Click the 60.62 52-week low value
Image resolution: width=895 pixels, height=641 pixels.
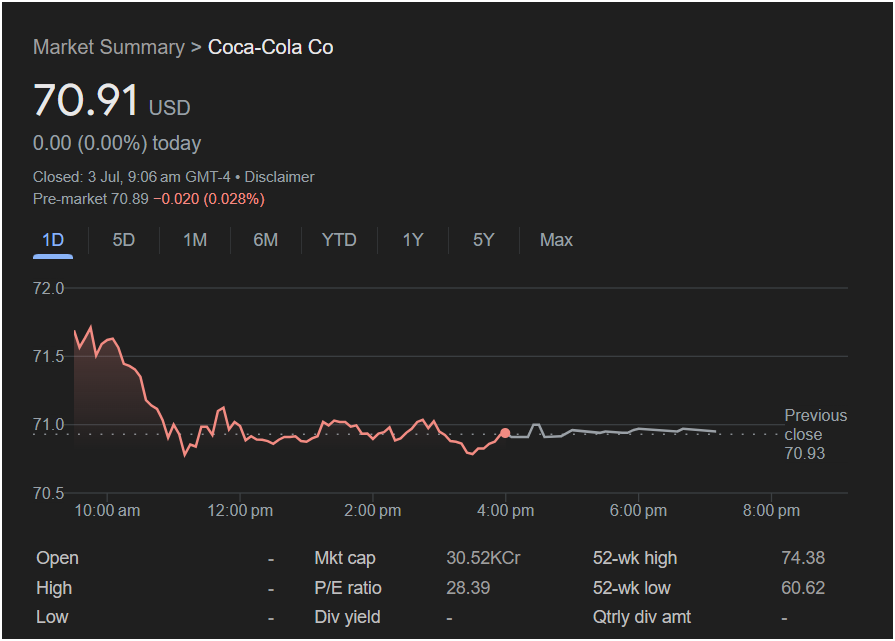[x=803, y=588]
